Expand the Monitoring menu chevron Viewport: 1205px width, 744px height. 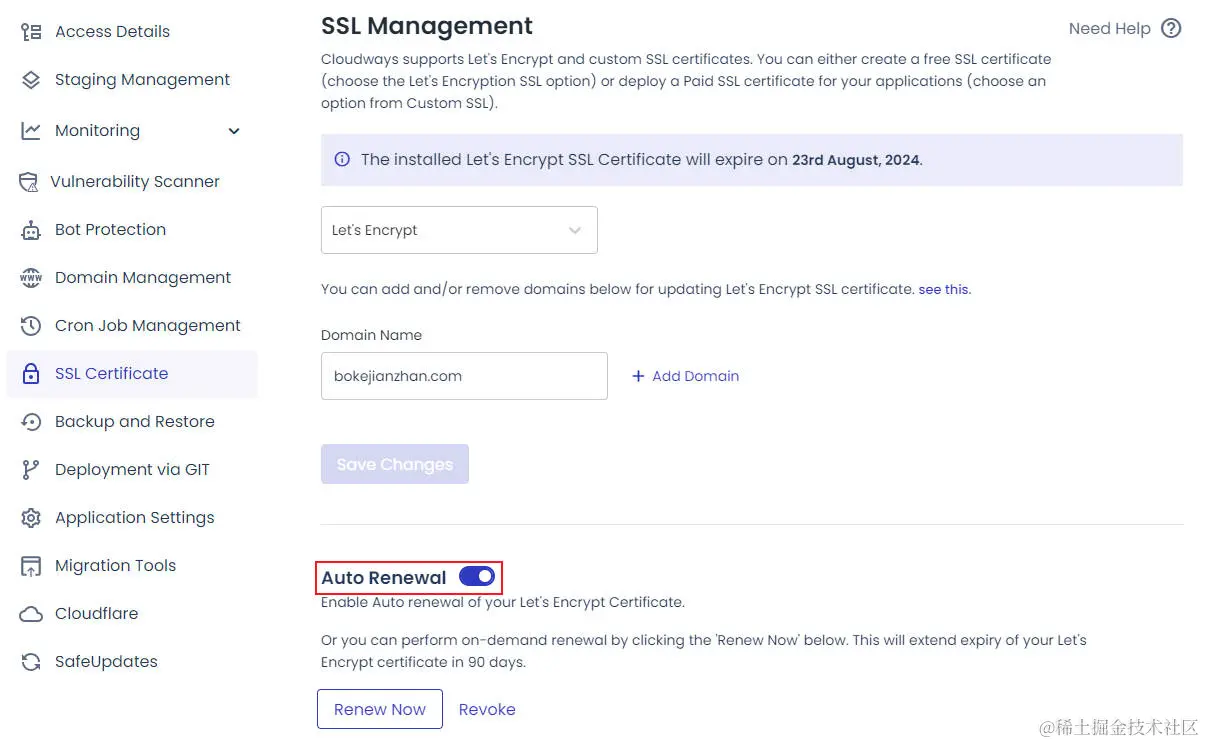(x=234, y=131)
